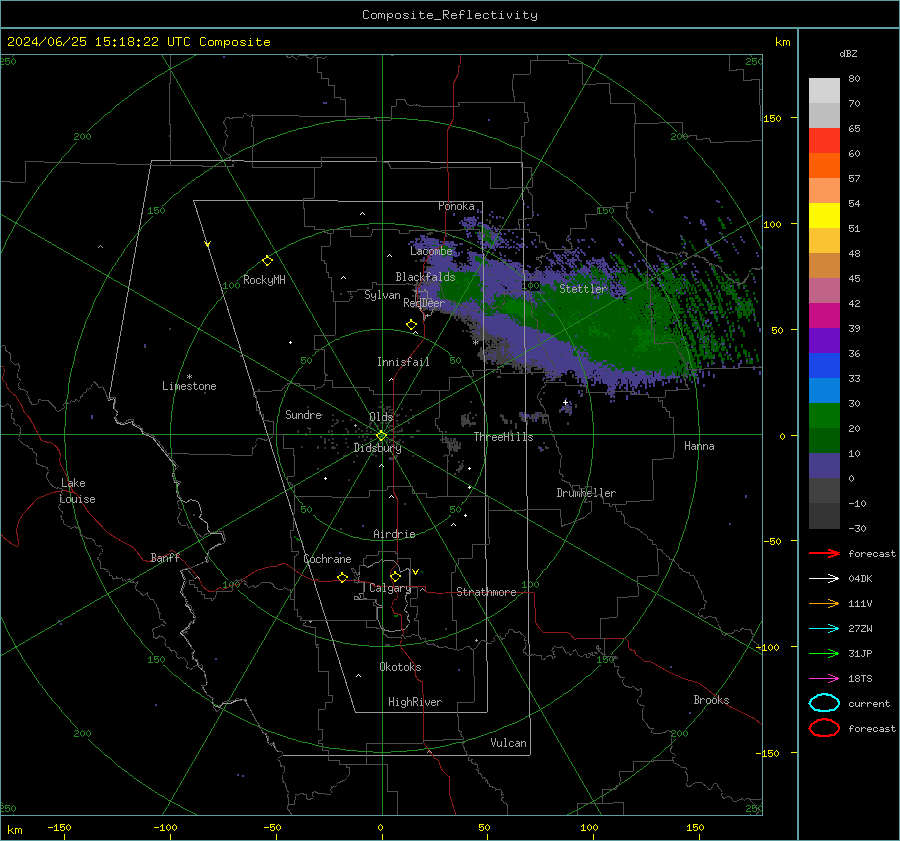Click the Airdrie city label
Viewport: 900px width, 841px height.
pyautogui.click(x=394, y=534)
